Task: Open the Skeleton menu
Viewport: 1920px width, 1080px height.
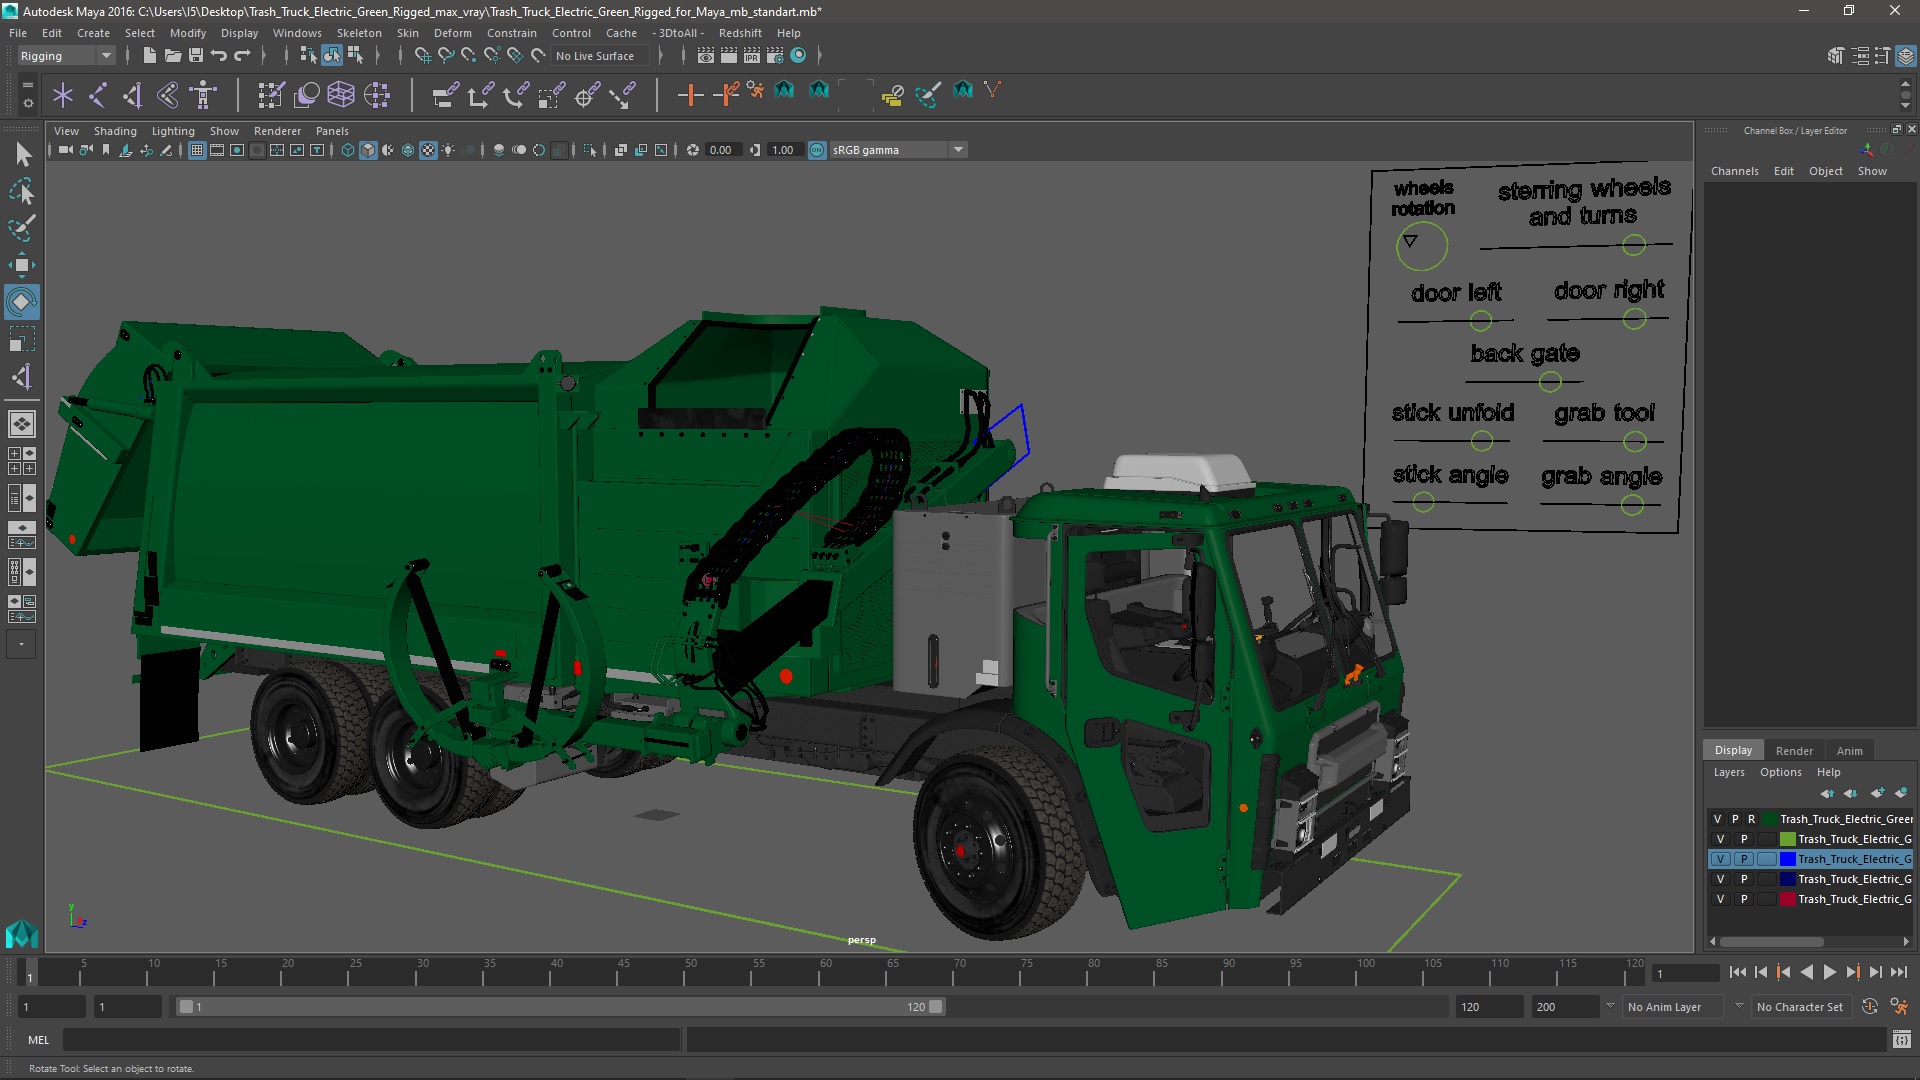Action: 359,33
